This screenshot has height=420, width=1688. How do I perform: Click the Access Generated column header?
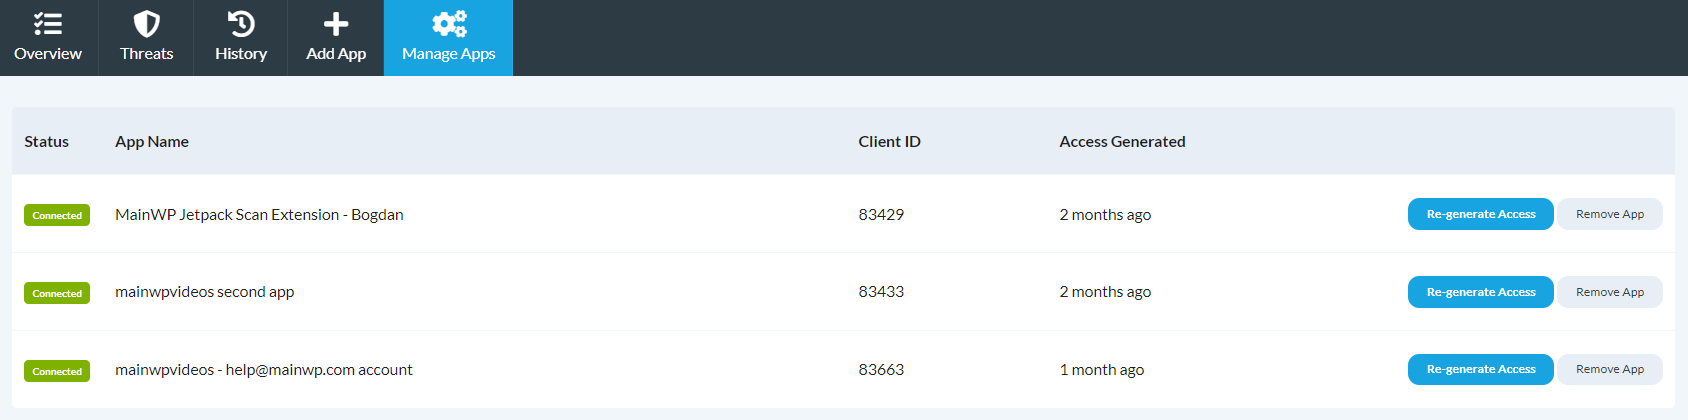click(x=1122, y=142)
